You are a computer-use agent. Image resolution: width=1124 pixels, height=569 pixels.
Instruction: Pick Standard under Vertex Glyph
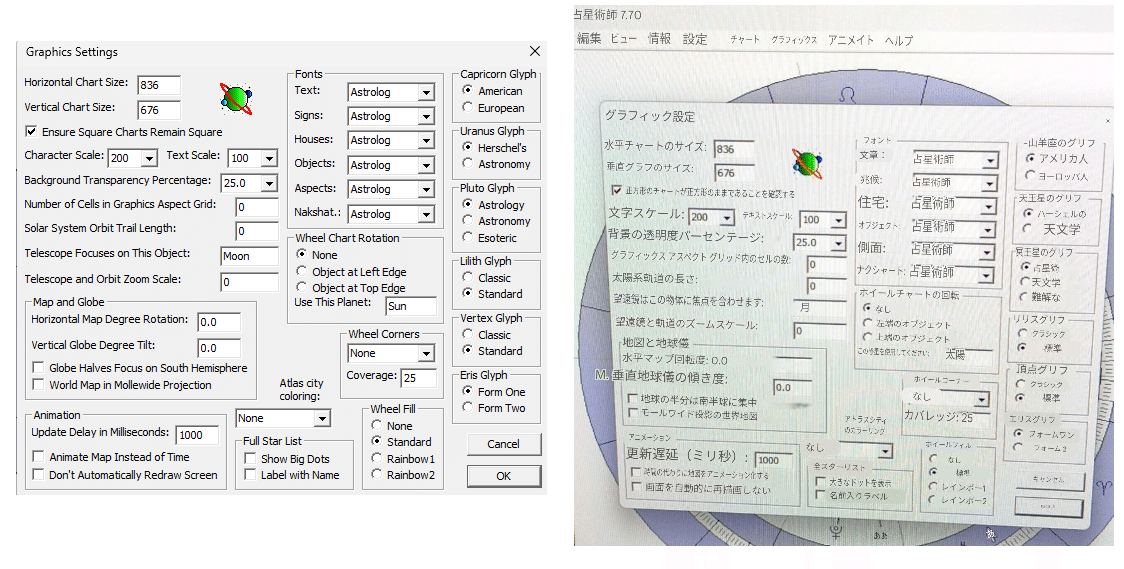pyautogui.click(x=467, y=350)
